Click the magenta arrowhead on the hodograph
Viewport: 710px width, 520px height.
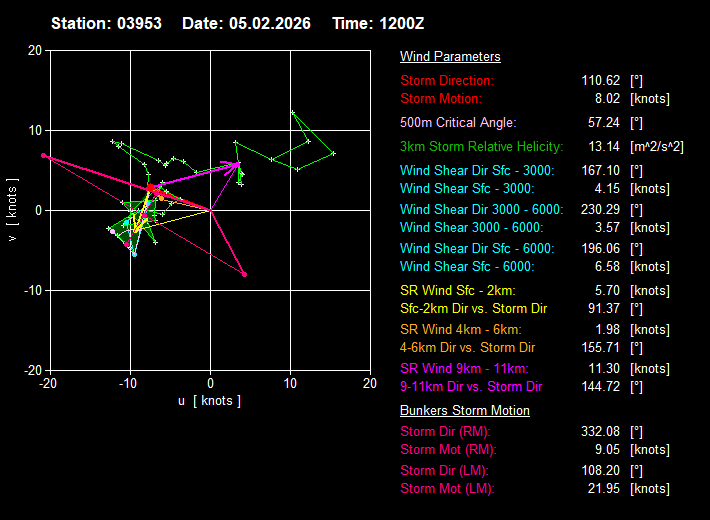[x=238, y=163]
